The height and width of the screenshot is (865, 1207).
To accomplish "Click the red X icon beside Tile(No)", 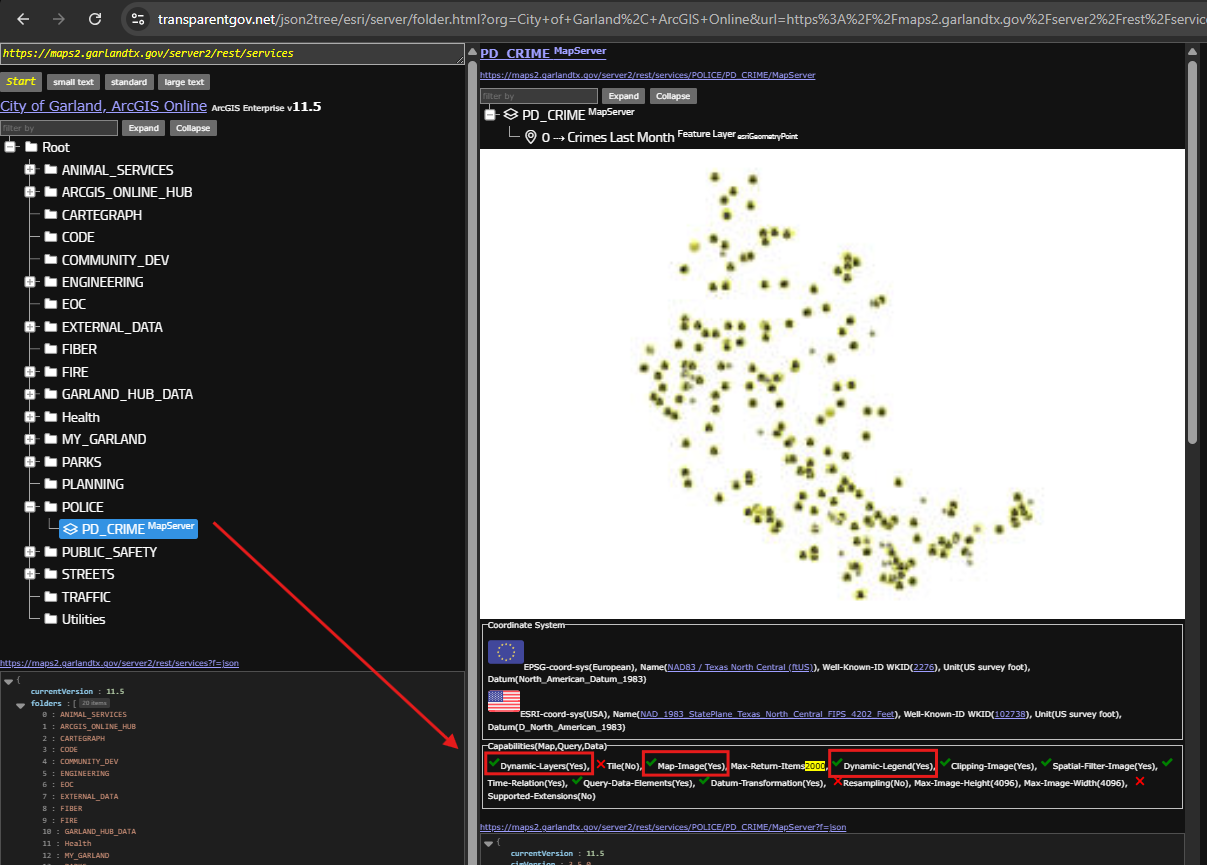I will 600,765.
